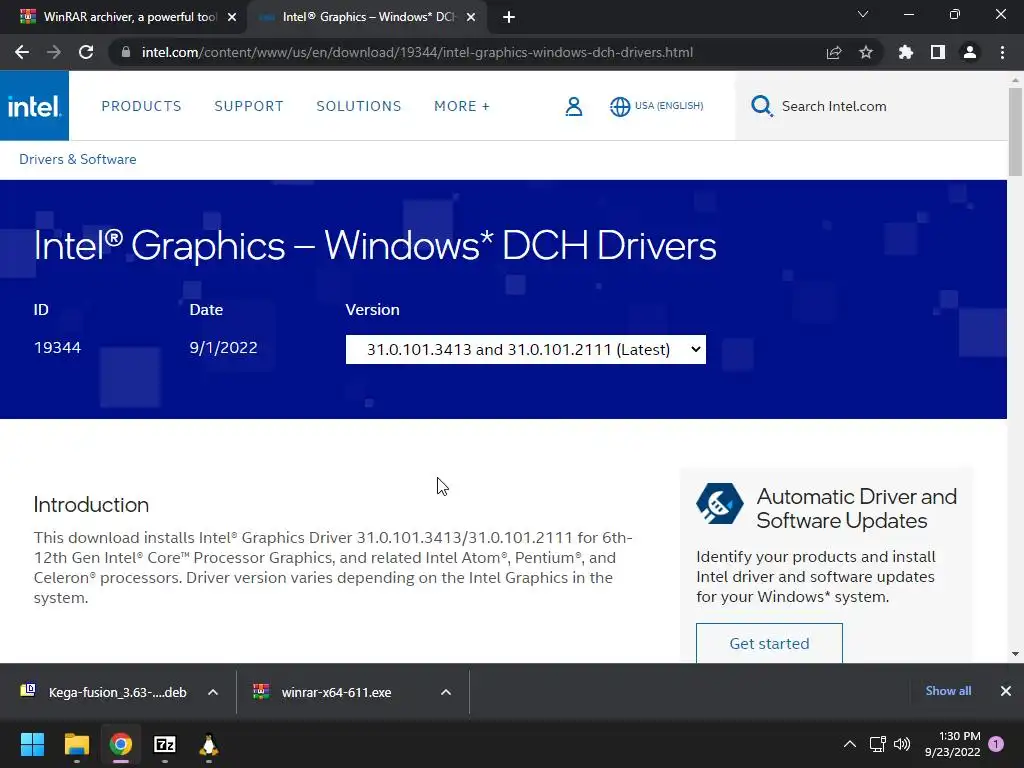Viewport: 1024px width, 768px height.
Task: Show all downloads
Action: (948, 691)
